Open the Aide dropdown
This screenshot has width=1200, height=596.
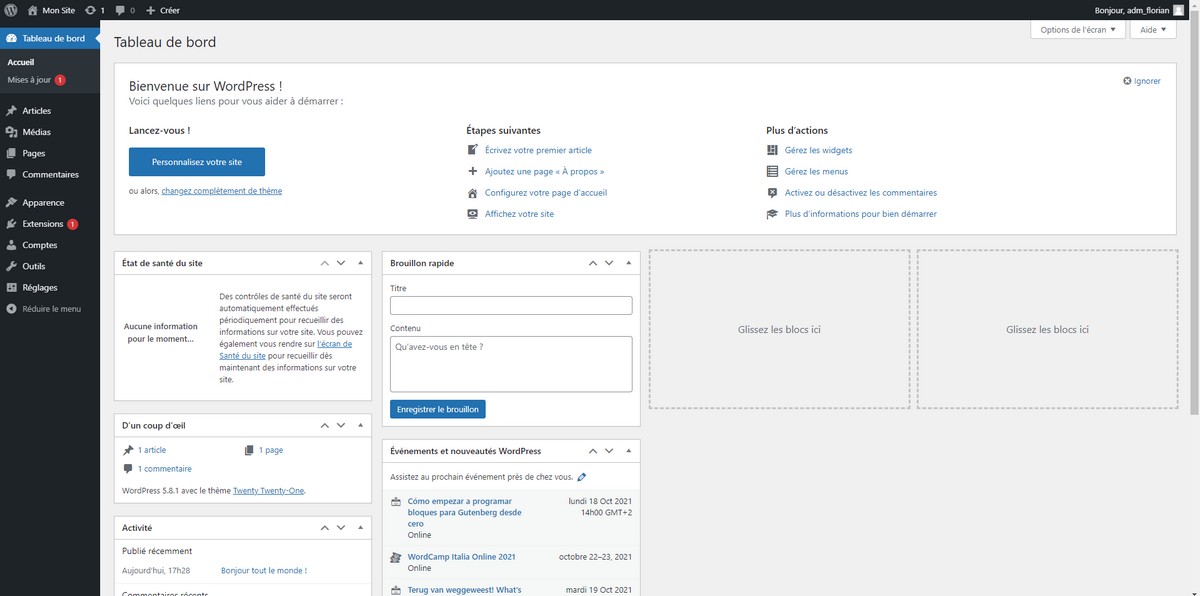coord(1151,29)
